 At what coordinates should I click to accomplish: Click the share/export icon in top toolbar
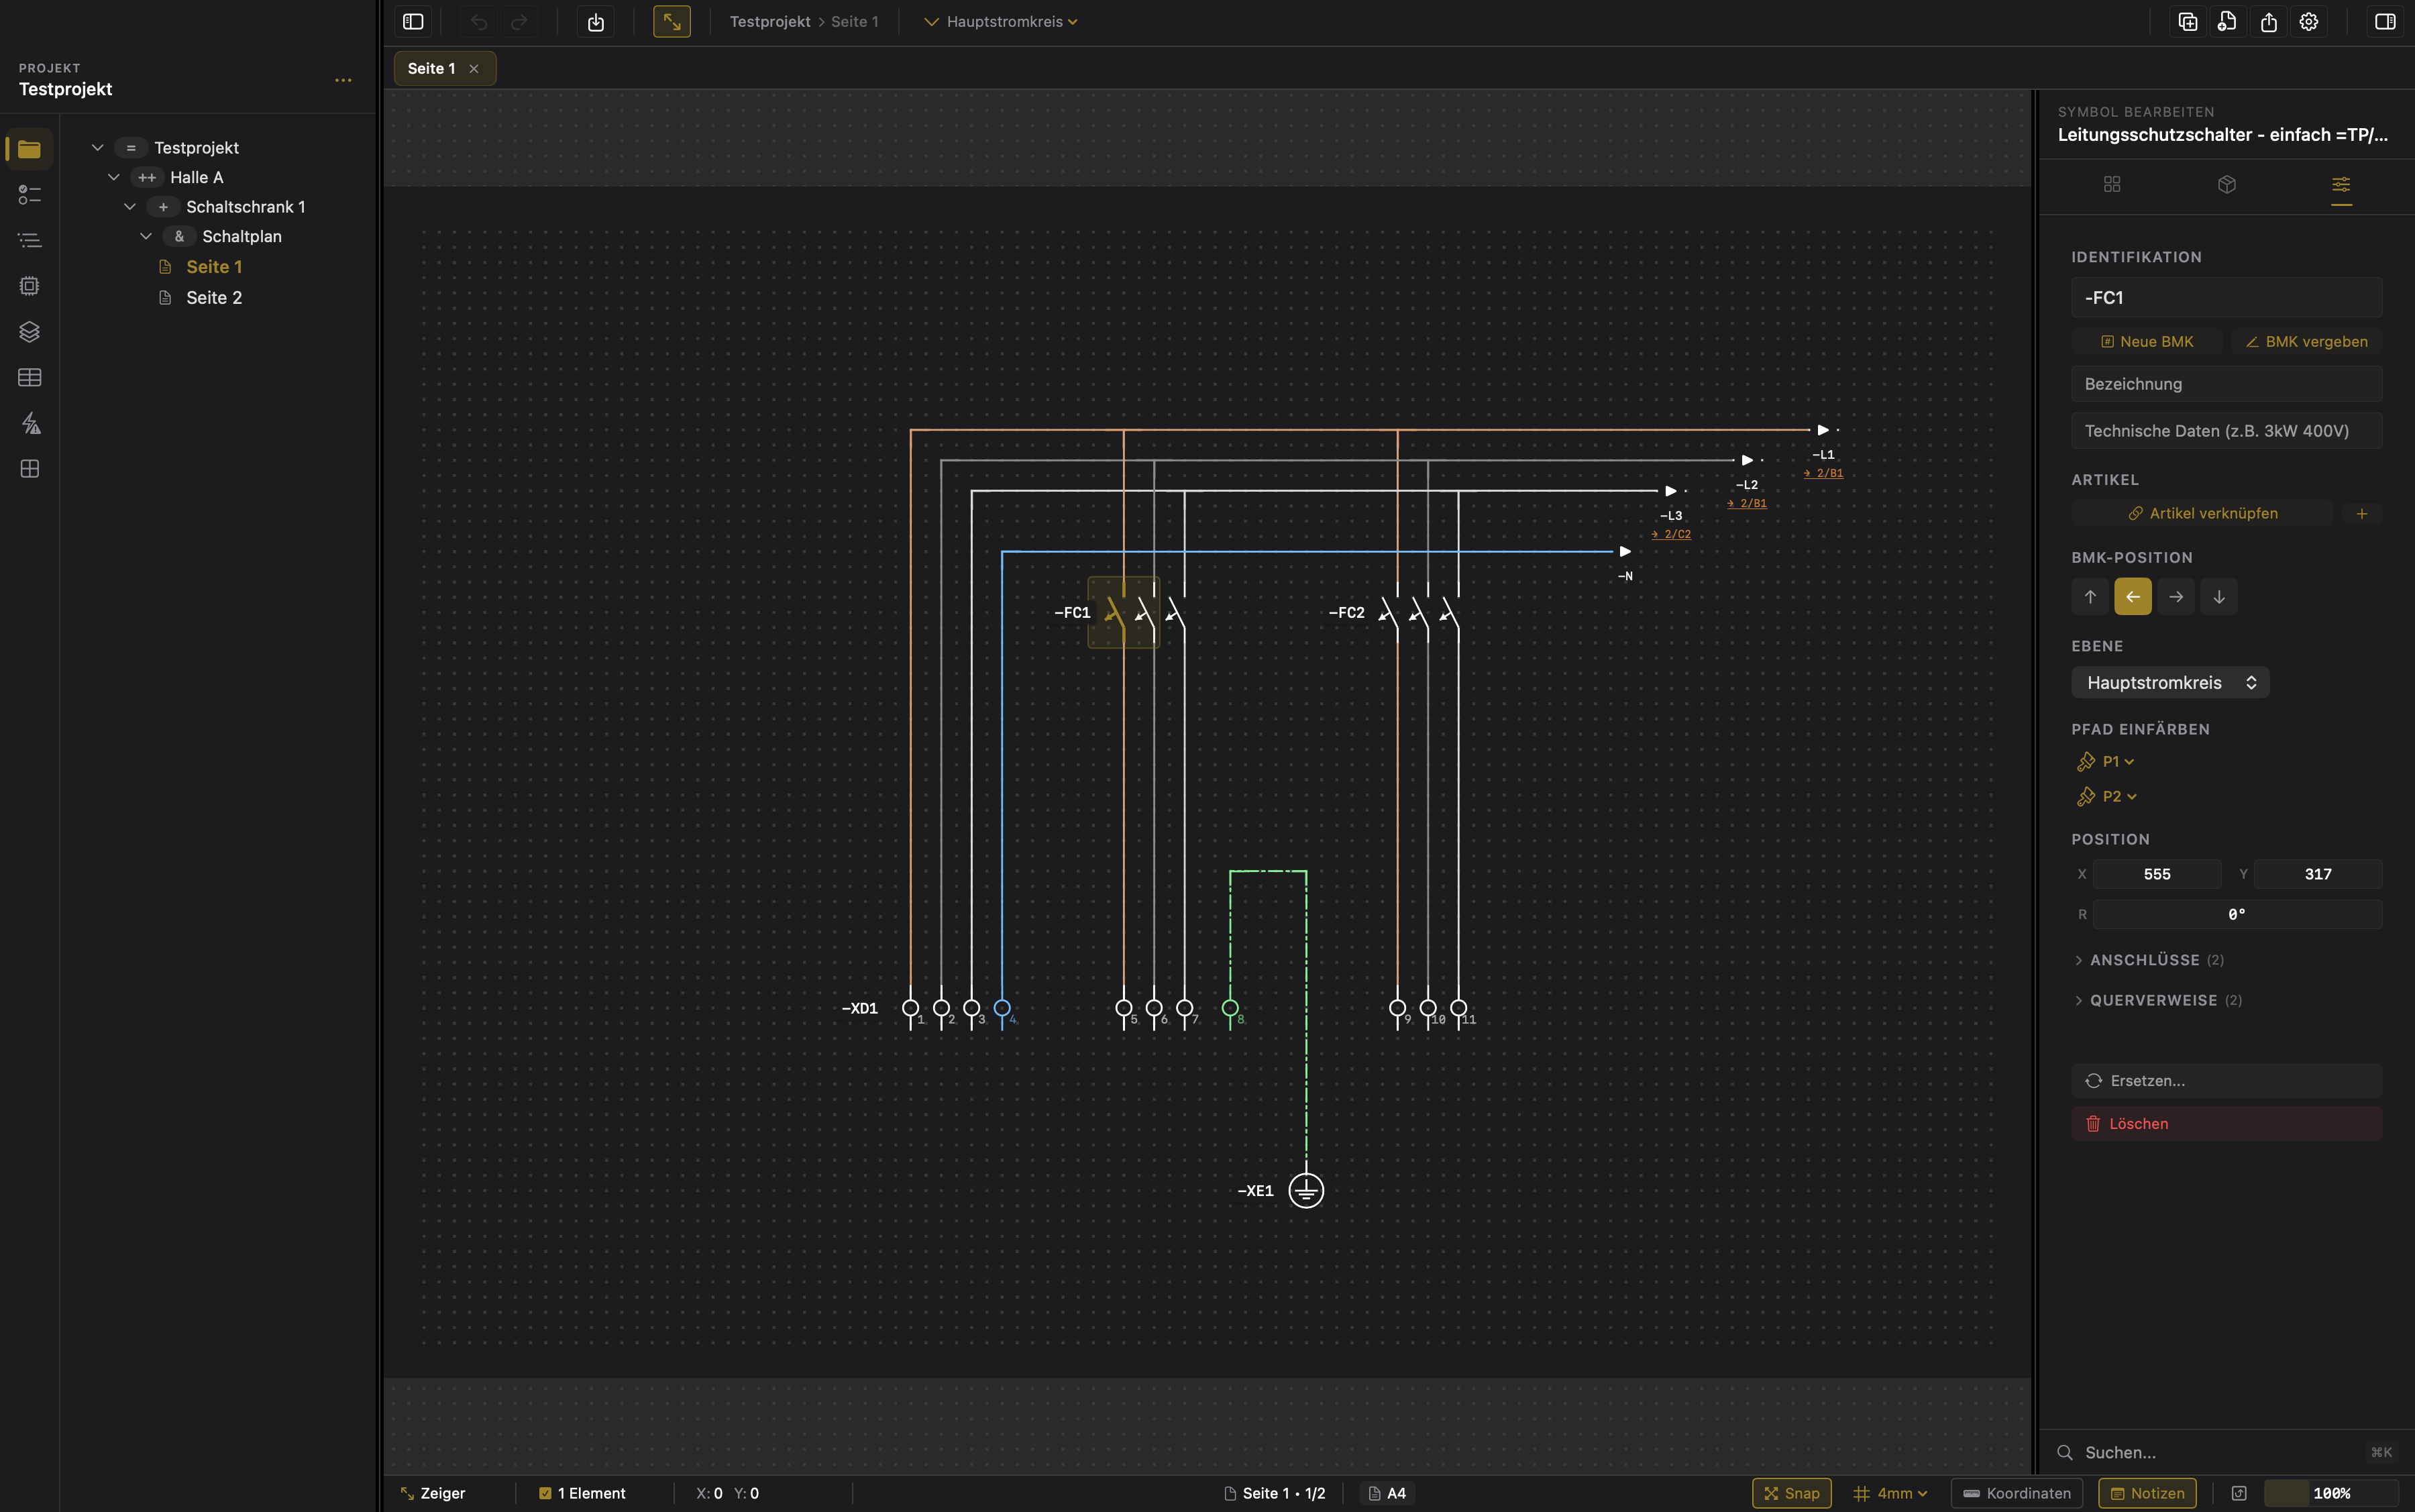(x=2268, y=22)
